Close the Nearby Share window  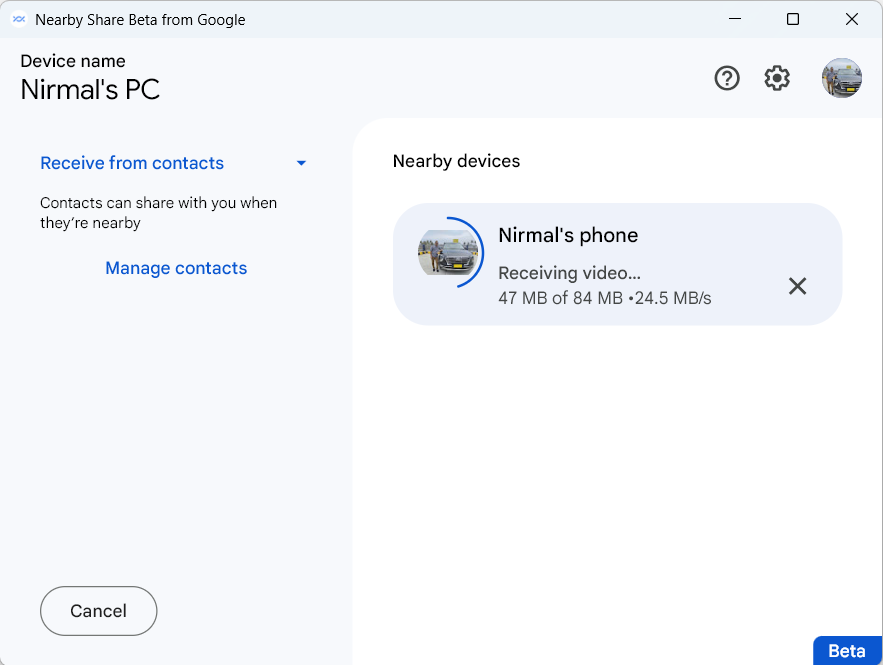coord(851,19)
